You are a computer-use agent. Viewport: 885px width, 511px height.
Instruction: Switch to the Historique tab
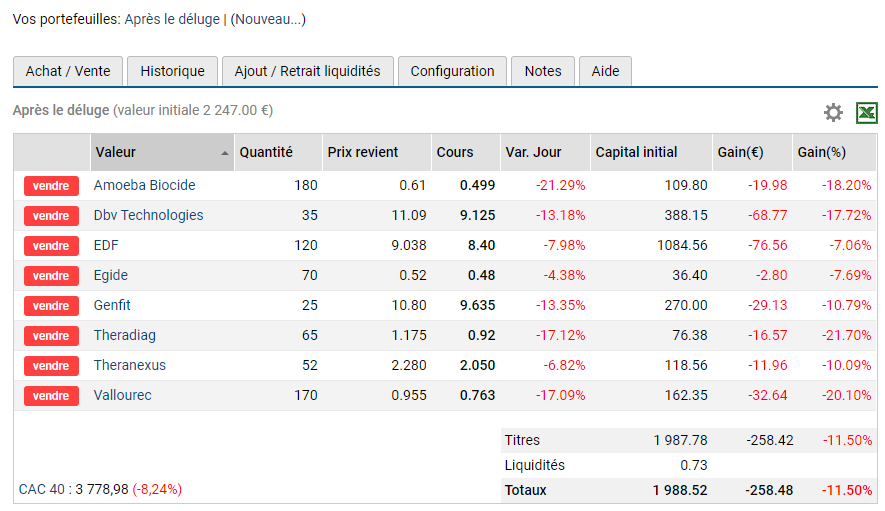point(172,71)
